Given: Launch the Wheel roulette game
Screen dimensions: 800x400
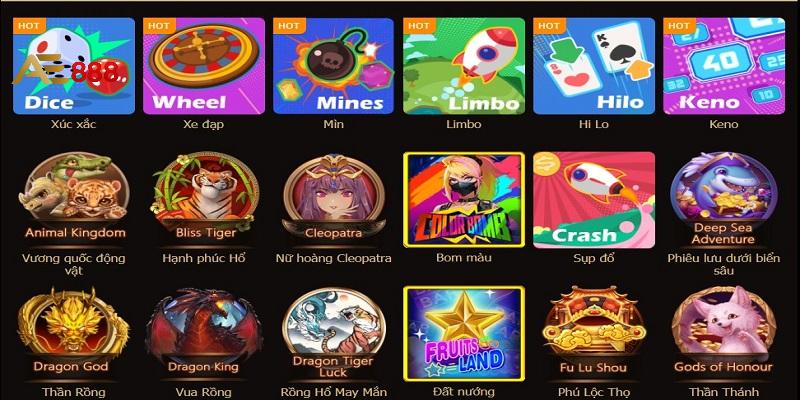Looking at the screenshot, I should [204, 66].
